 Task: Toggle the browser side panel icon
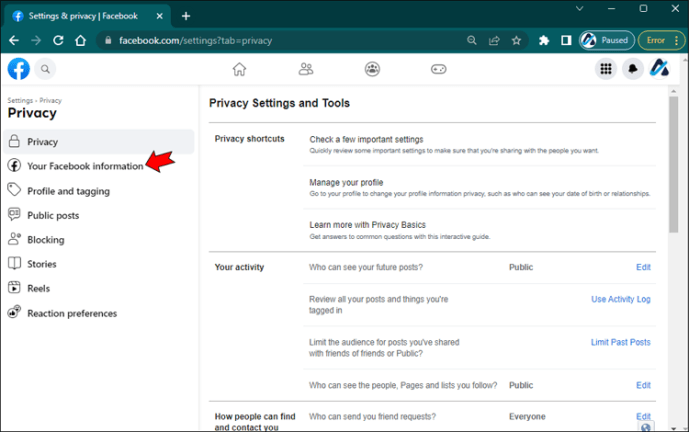tap(566, 40)
